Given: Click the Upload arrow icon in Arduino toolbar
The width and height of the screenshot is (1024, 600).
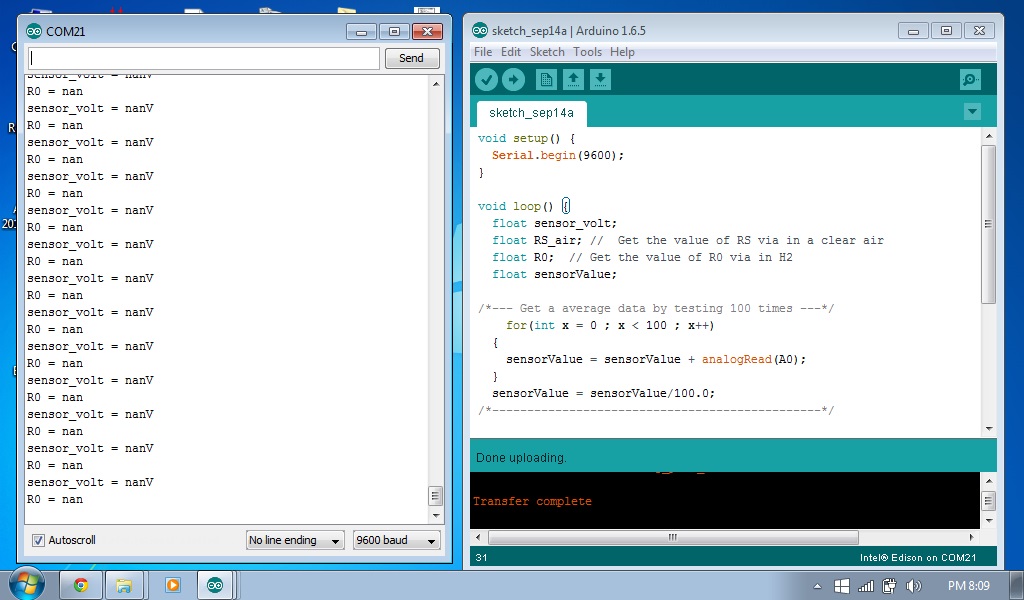Looking at the screenshot, I should pos(514,80).
